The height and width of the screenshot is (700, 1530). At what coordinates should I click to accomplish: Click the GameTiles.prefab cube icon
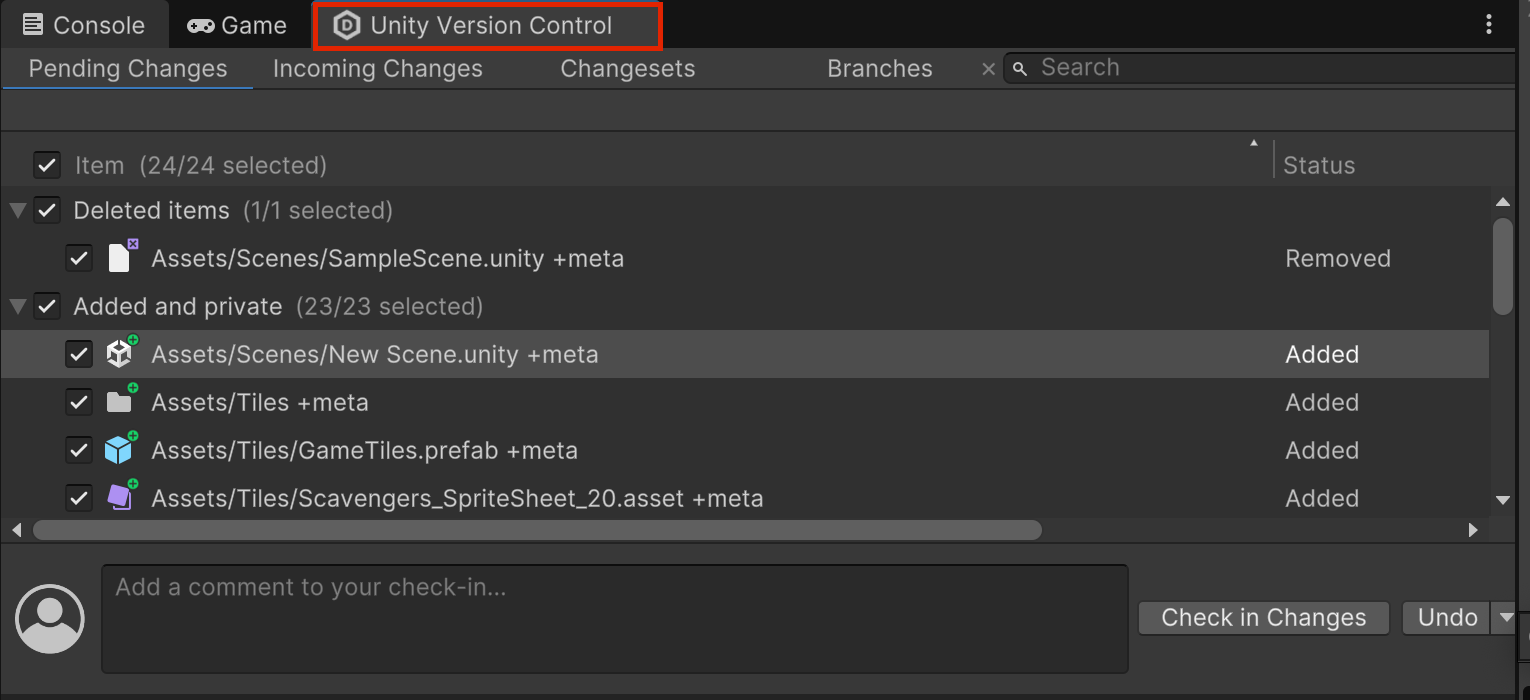[x=120, y=450]
